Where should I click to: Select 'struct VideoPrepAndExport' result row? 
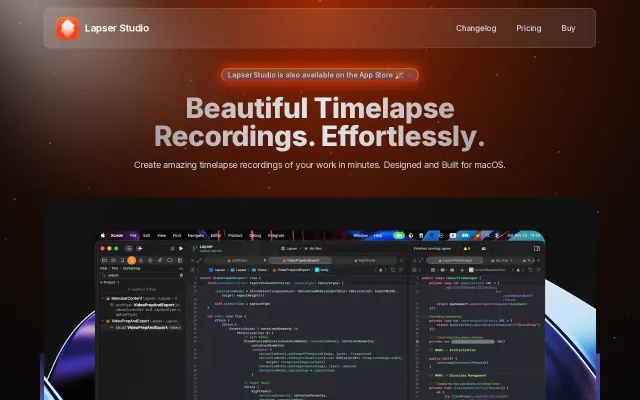(141, 328)
